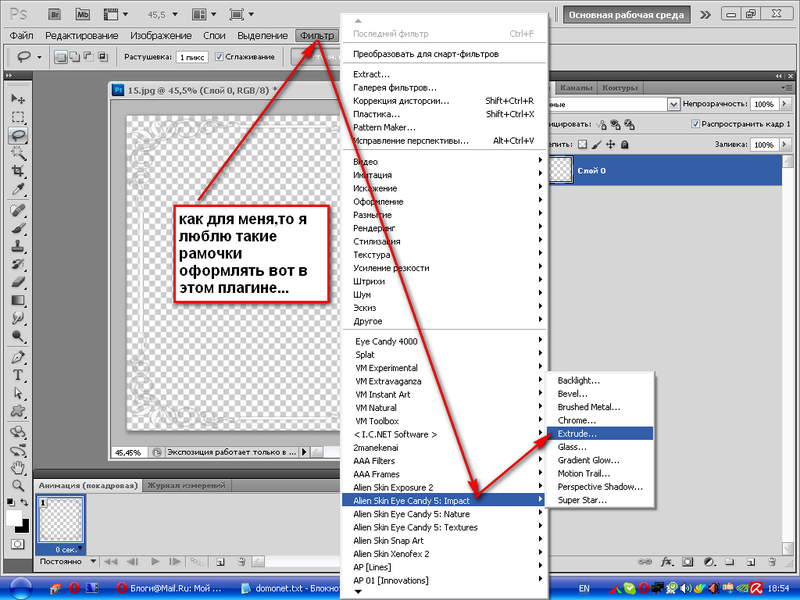Viewport: 800px width, 600px height.
Task: Open the zoom level 45,5 dropdown
Action: (175, 15)
